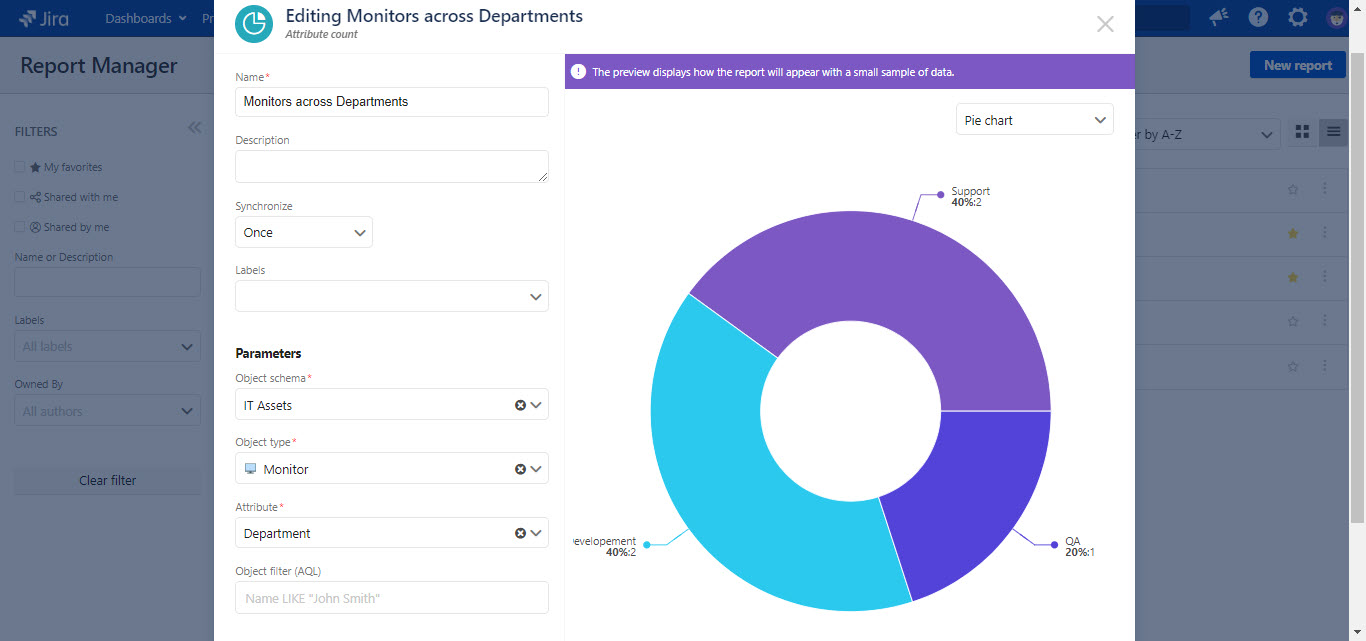This screenshot has width=1366, height=641.
Task: Open the help question mark icon
Action: pos(1257,17)
